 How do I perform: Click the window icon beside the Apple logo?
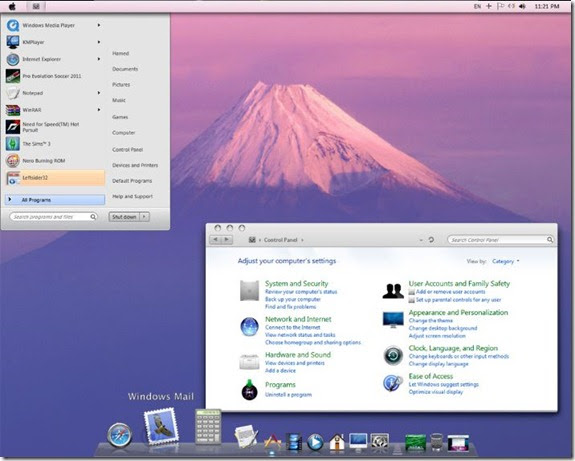(x=36, y=6)
